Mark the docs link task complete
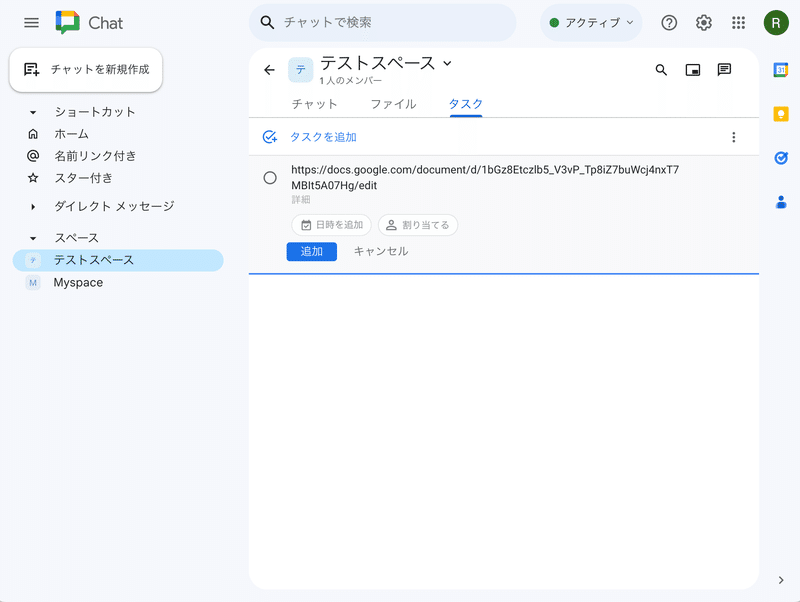Image resolution: width=800 pixels, height=602 pixels. (x=270, y=178)
